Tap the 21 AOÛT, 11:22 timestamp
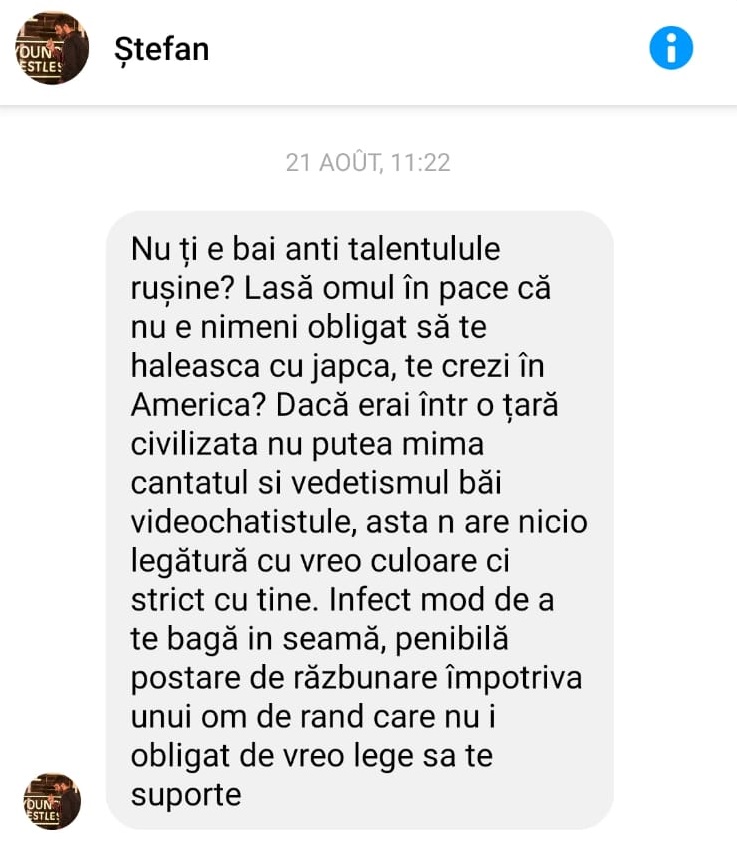737x846 pixels. tap(368, 162)
